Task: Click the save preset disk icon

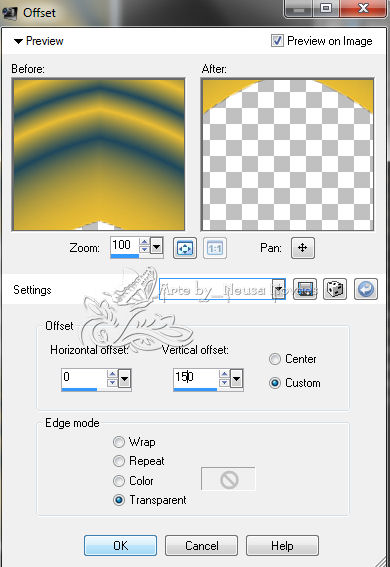Action: coord(305,289)
